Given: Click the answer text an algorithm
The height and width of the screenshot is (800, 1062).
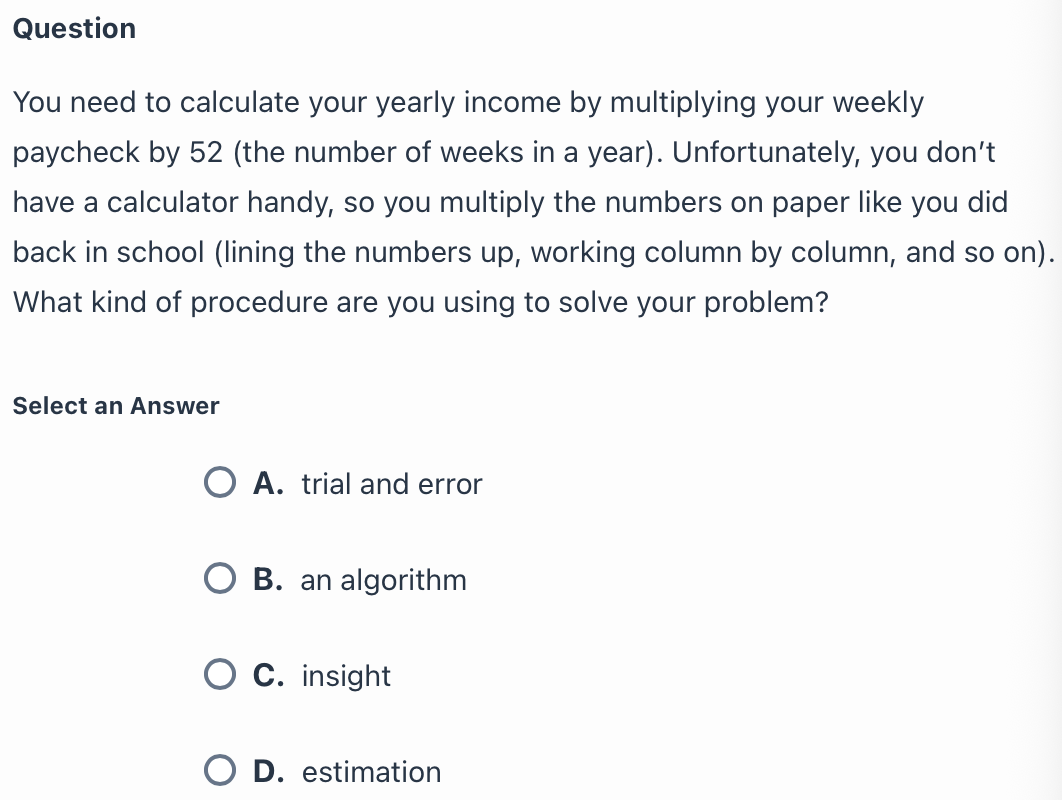Looking at the screenshot, I should [x=383, y=581].
